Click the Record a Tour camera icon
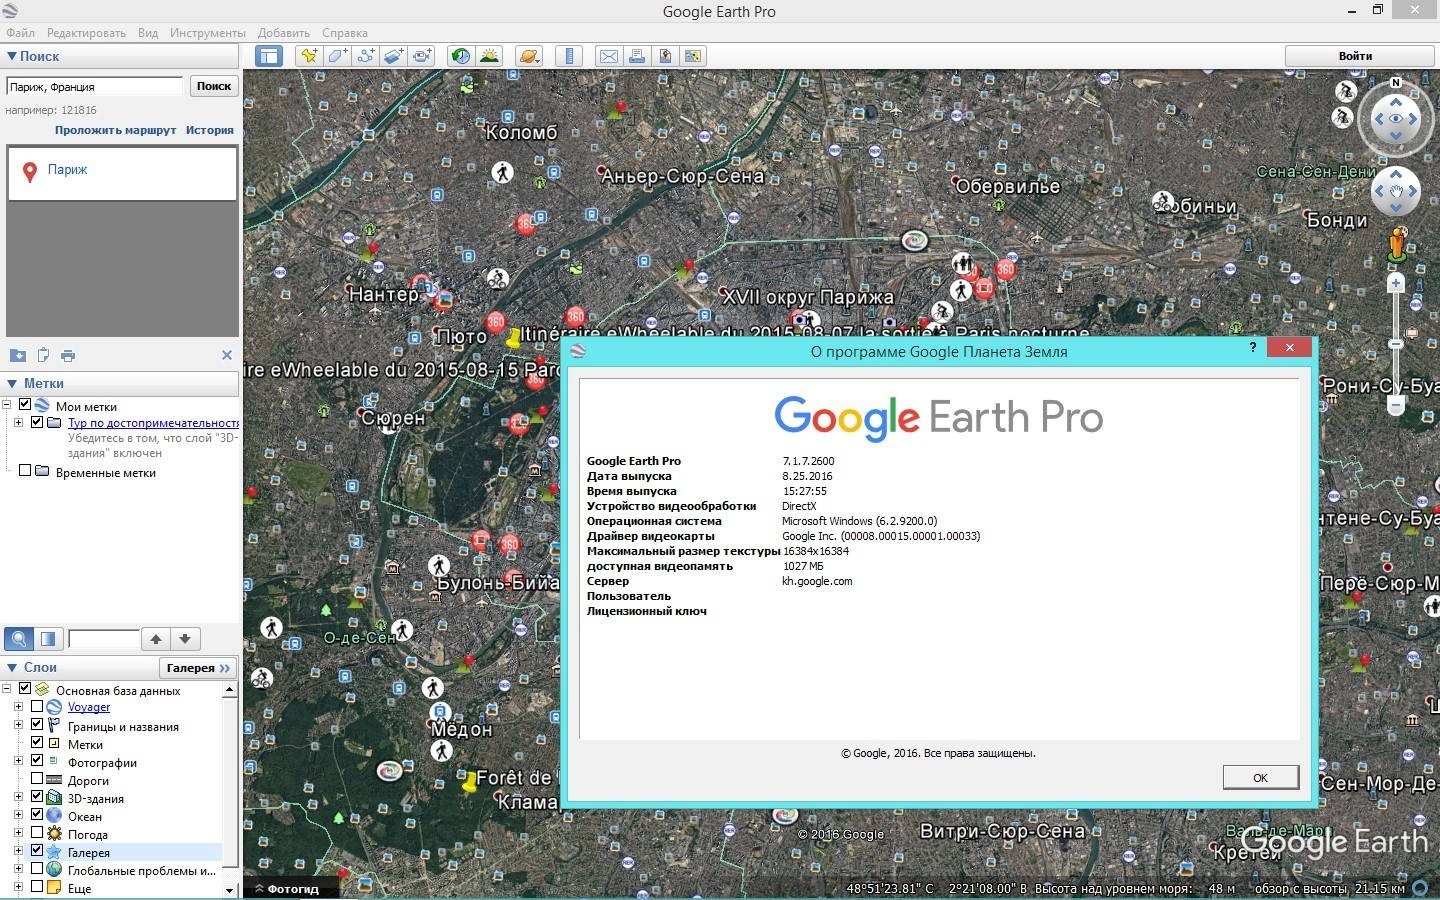1440x900 pixels. (x=422, y=56)
